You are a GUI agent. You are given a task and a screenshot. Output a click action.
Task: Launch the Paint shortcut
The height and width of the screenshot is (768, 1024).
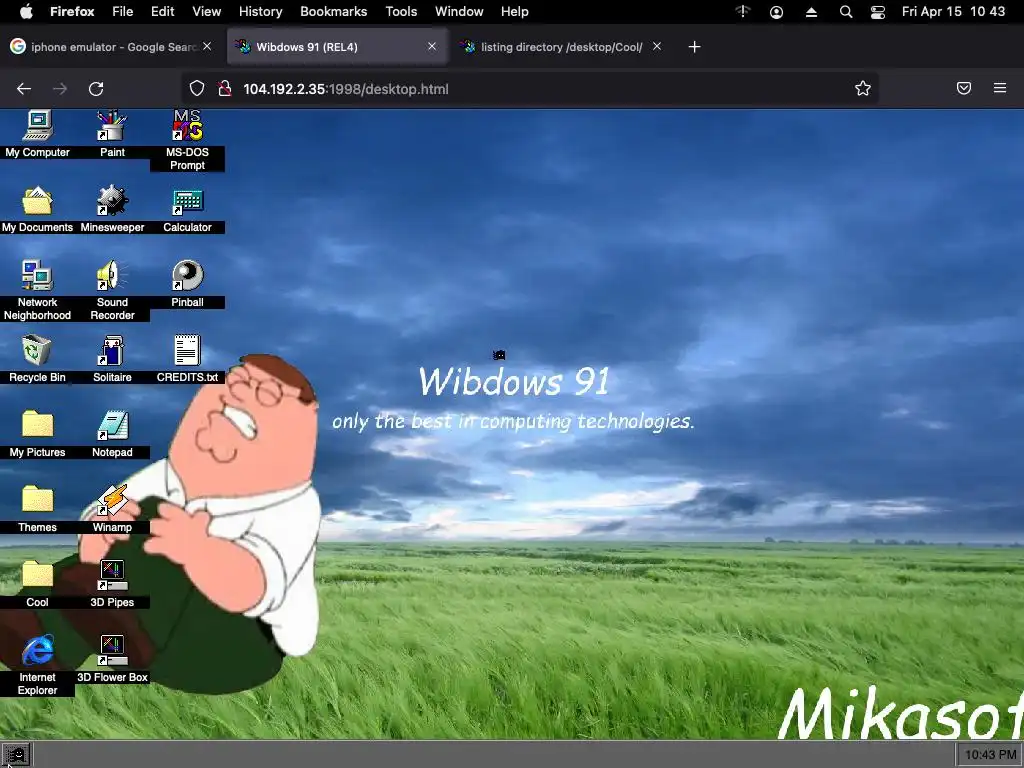112,134
